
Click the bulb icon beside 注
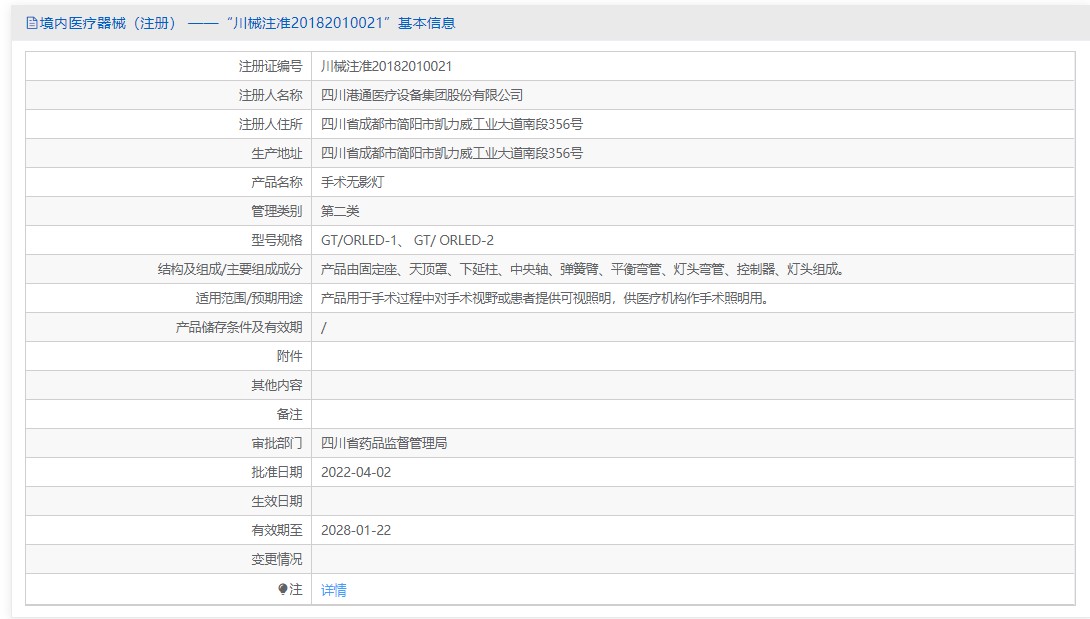tap(283, 590)
